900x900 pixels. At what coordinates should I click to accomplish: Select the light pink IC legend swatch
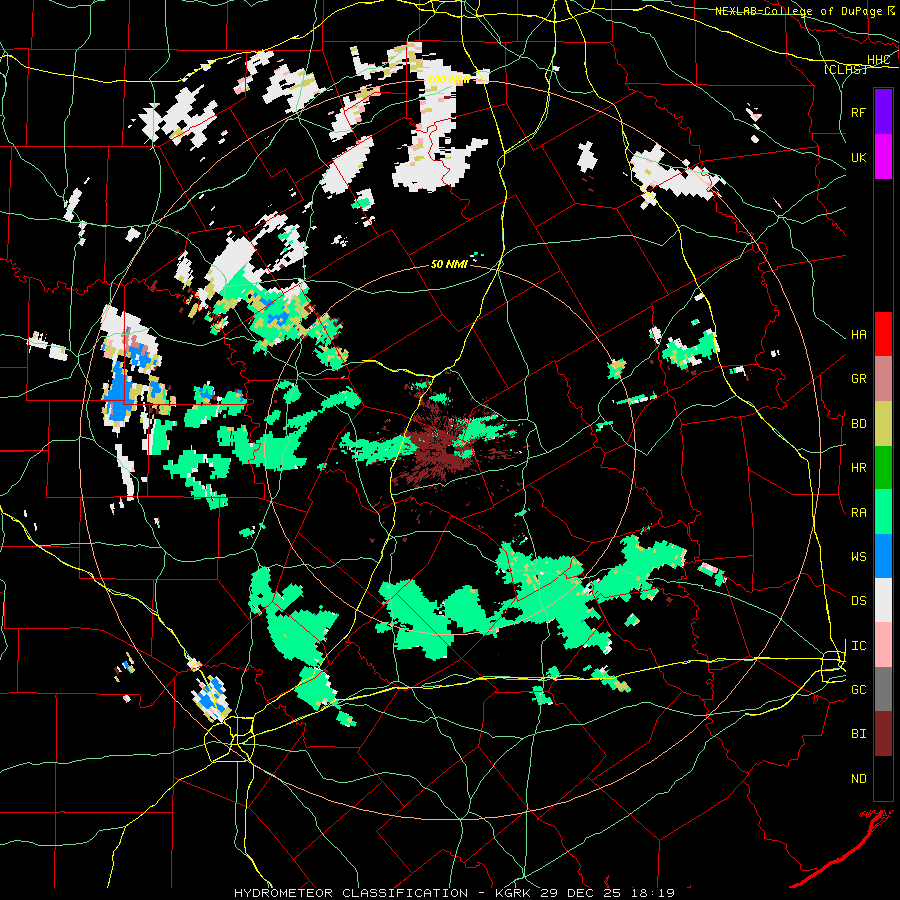tap(883, 645)
